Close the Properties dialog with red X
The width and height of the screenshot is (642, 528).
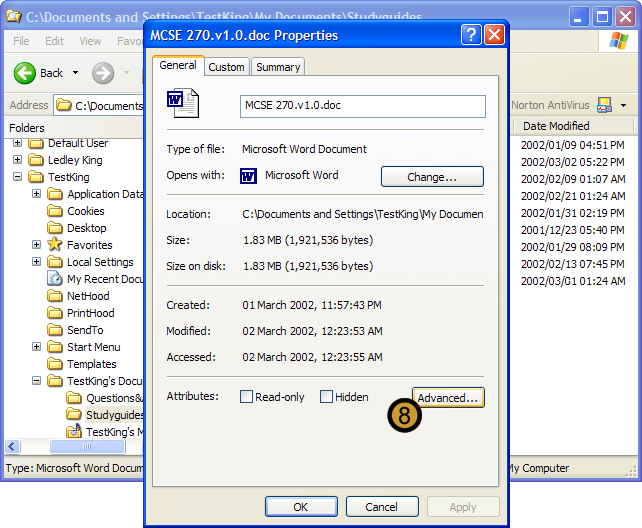[x=494, y=35]
